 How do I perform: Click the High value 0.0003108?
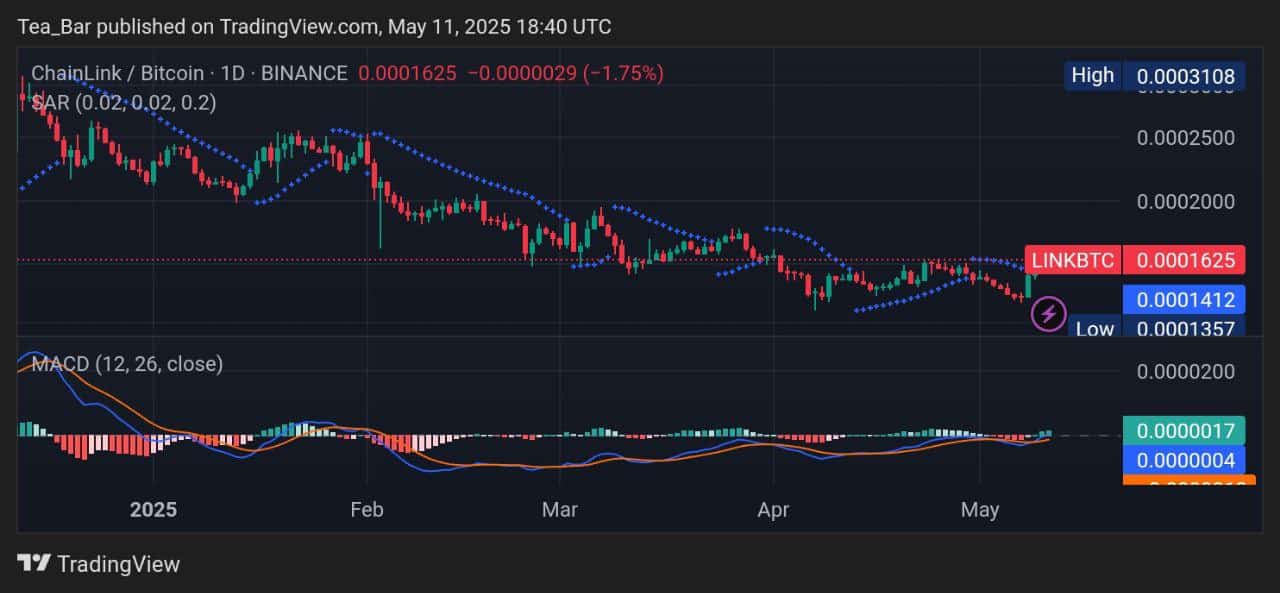[1184, 76]
